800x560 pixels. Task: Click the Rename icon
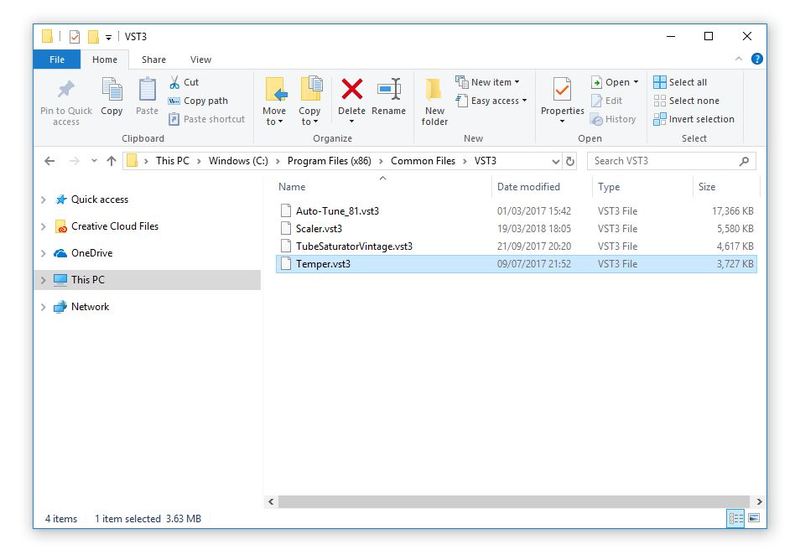tap(388, 91)
